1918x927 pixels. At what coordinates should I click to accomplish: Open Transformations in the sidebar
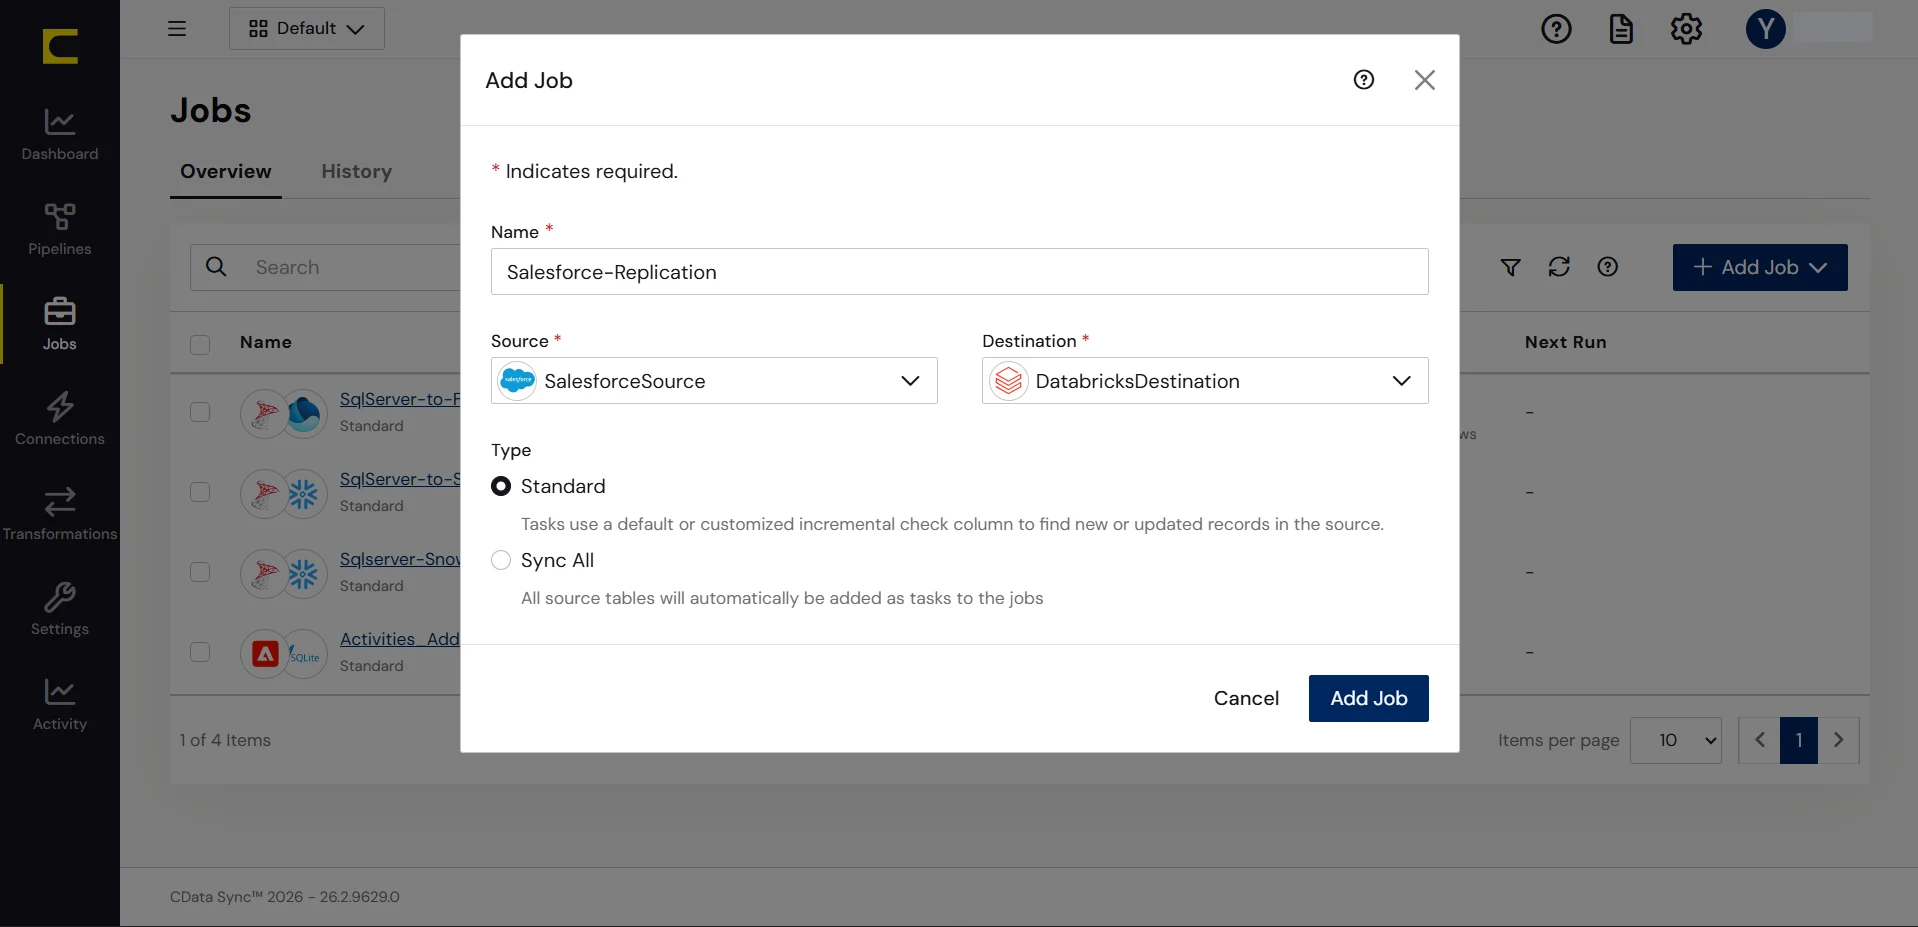60,514
